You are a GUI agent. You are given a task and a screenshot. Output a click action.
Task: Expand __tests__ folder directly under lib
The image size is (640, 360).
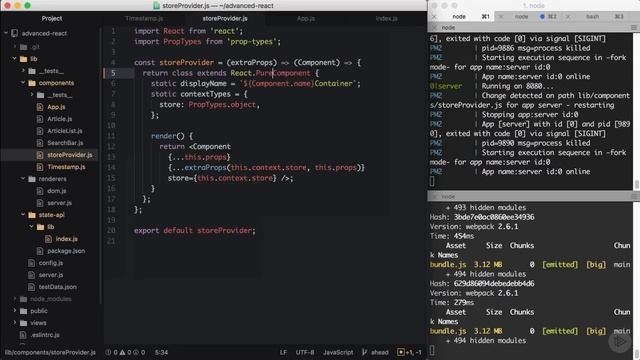point(23,71)
